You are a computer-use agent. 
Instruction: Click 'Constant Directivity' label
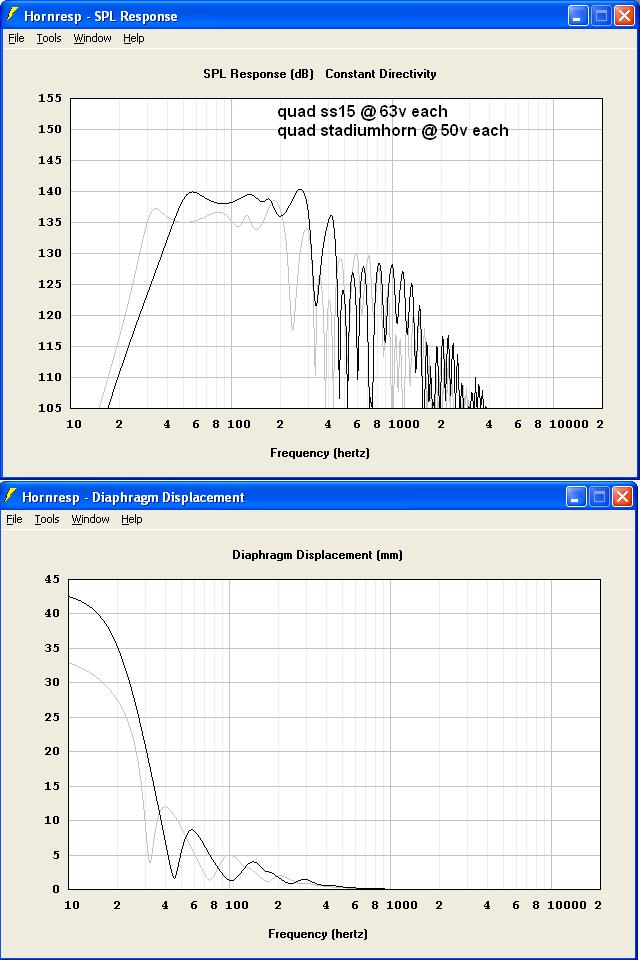[381, 74]
